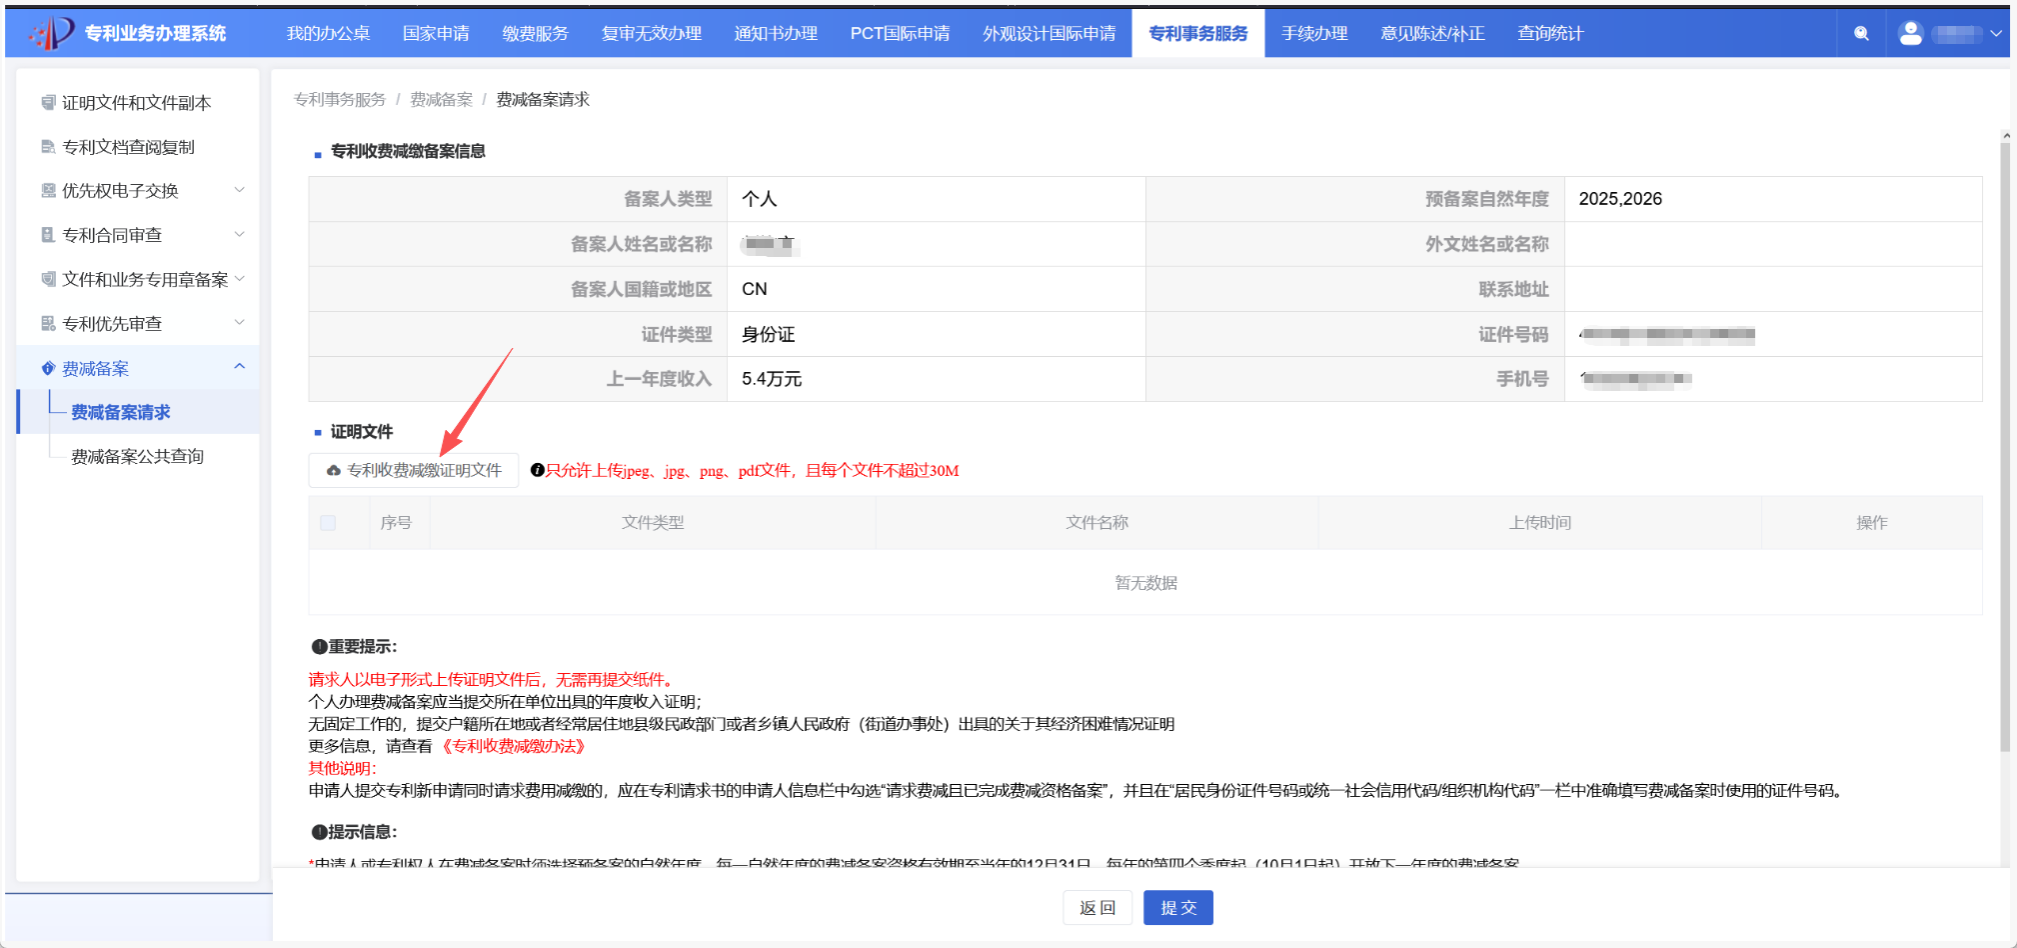Click the cloud upload icon on 专利收费减缴证明文件
2017x948 pixels.
[332, 470]
